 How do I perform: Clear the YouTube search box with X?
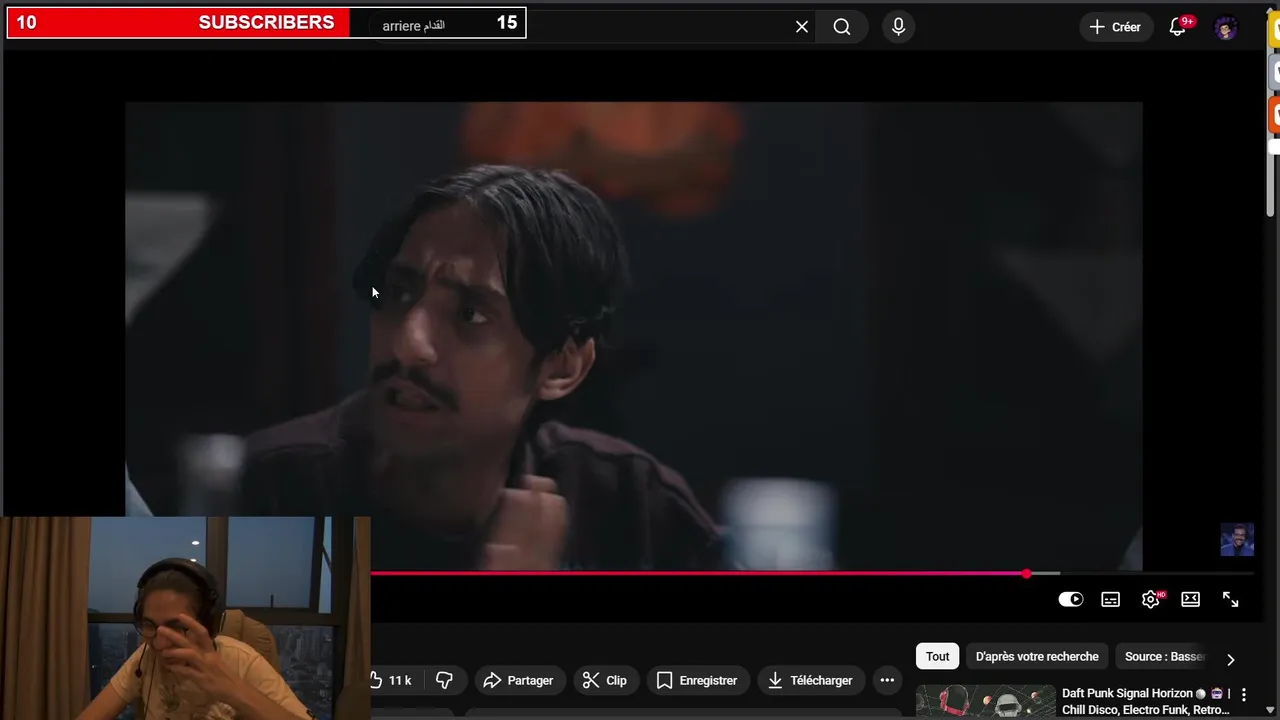click(x=802, y=27)
